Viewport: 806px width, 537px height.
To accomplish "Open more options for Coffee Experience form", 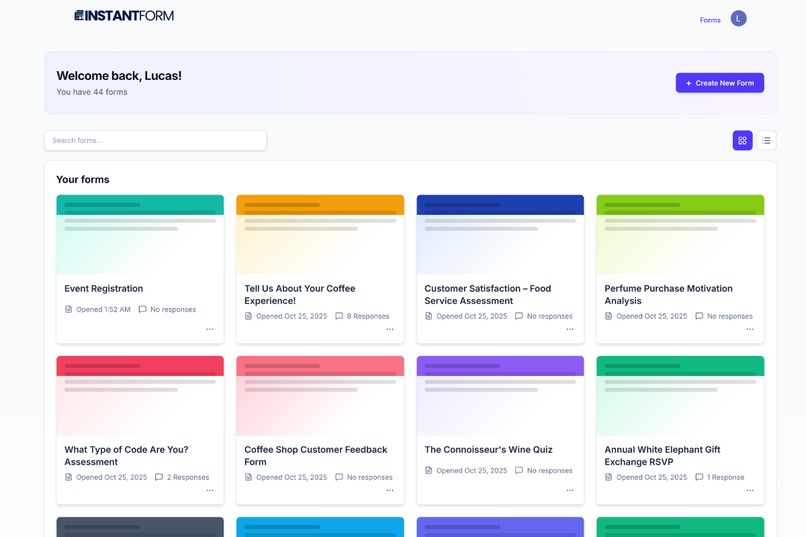I will point(390,329).
